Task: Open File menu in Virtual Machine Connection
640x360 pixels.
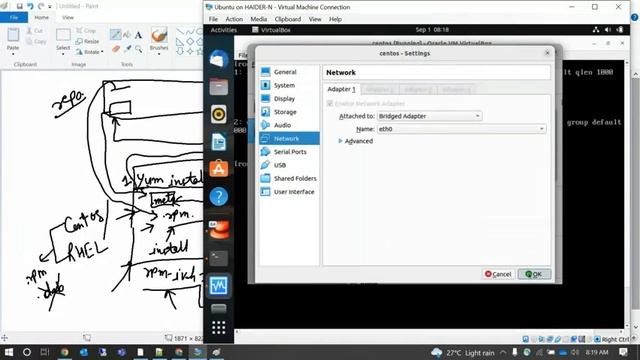Action: (x=213, y=19)
